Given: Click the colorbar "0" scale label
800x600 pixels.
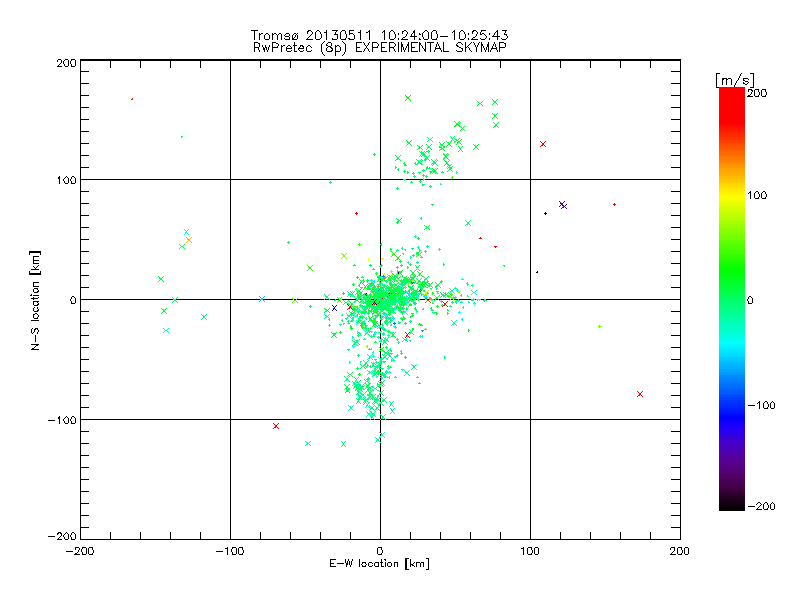Looking at the screenshot, I should 750,300.
